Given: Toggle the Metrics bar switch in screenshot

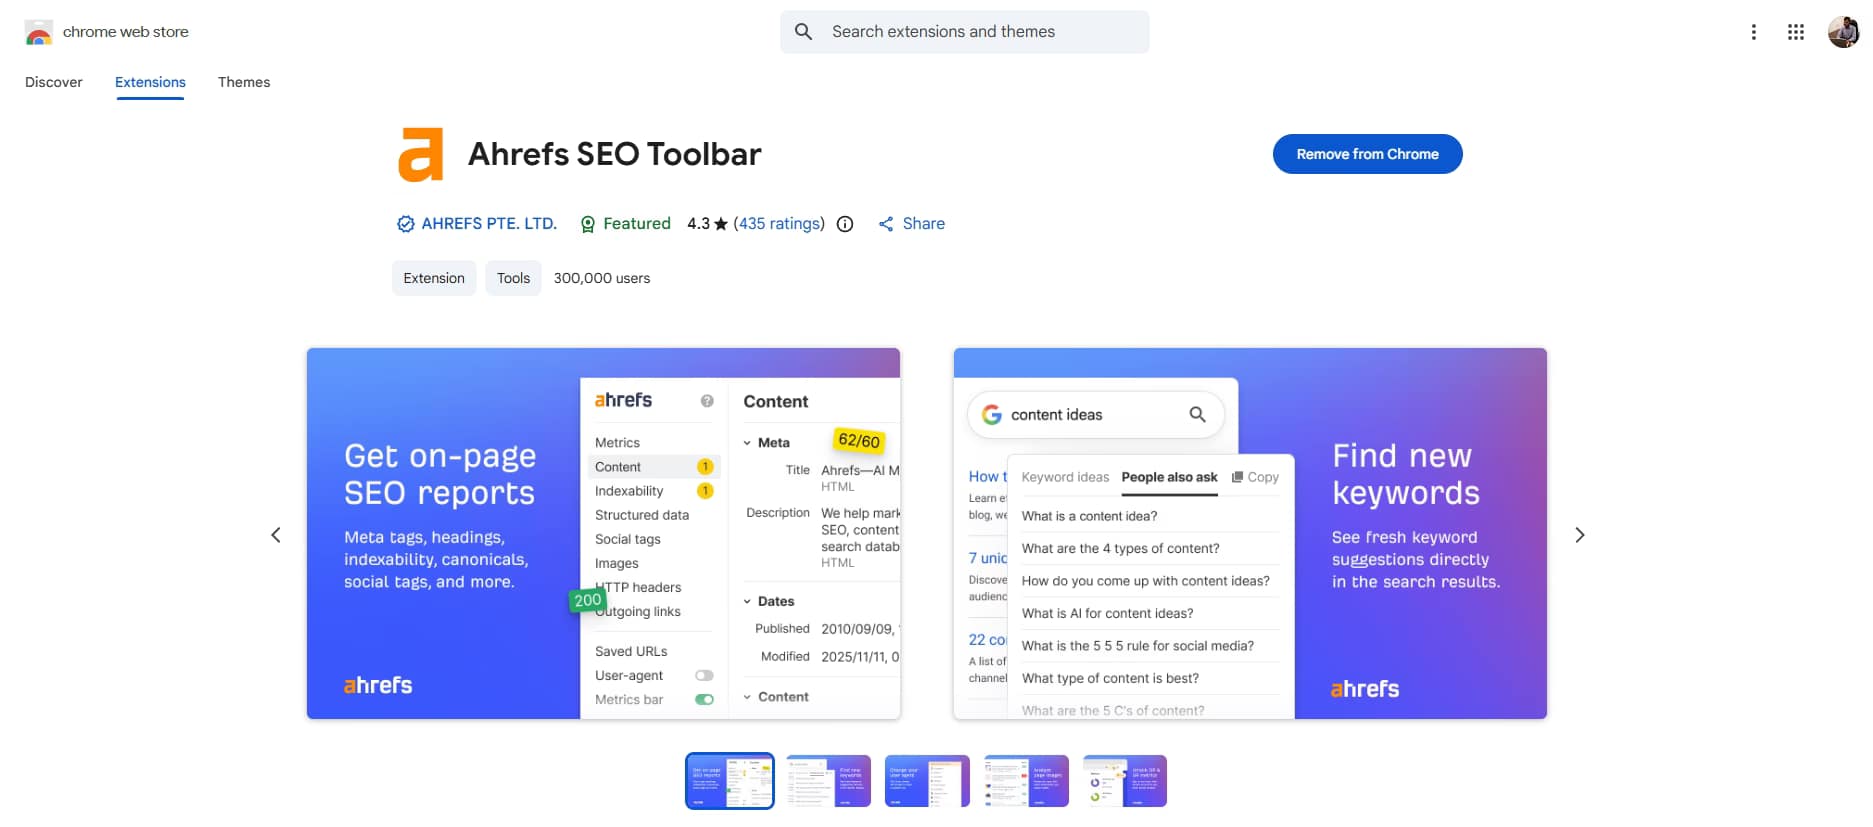Looking at the screenshot, I should point(704,700).
